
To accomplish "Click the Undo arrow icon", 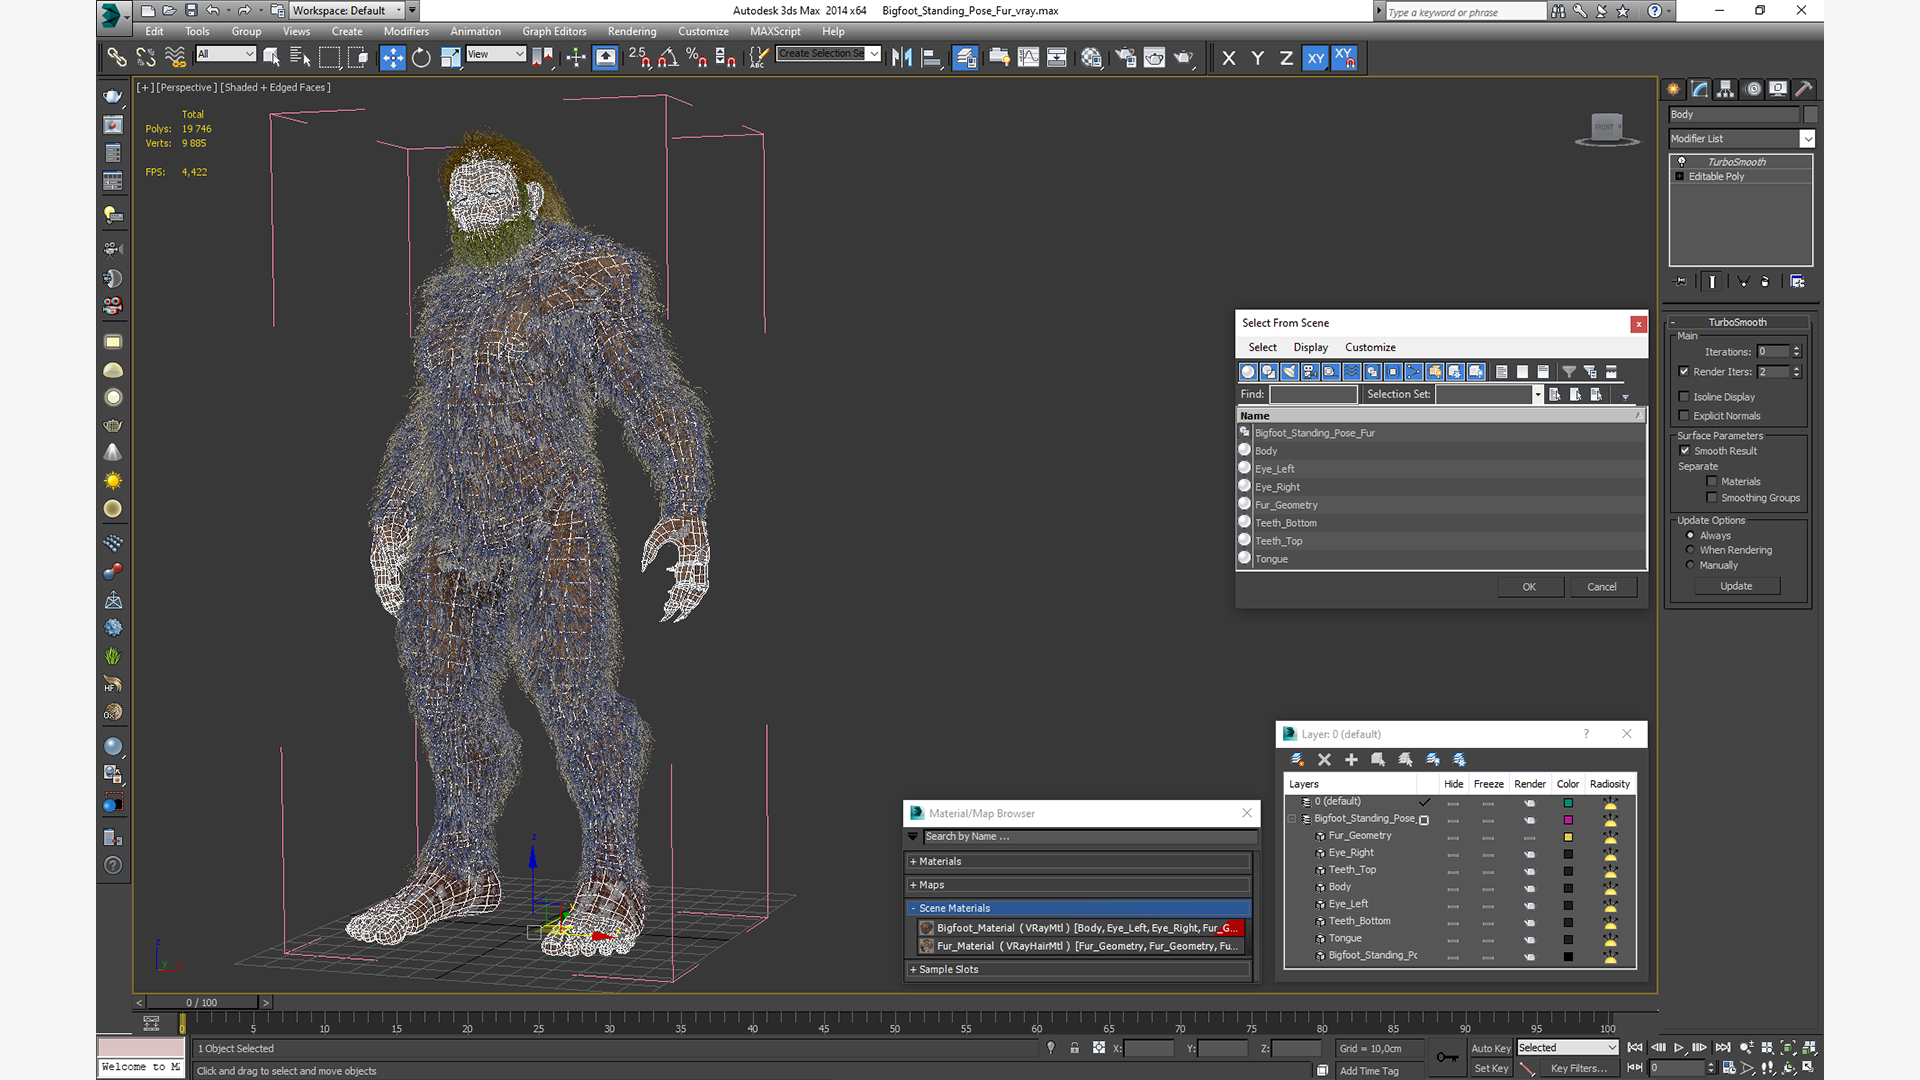I will [x=212, y=11].
